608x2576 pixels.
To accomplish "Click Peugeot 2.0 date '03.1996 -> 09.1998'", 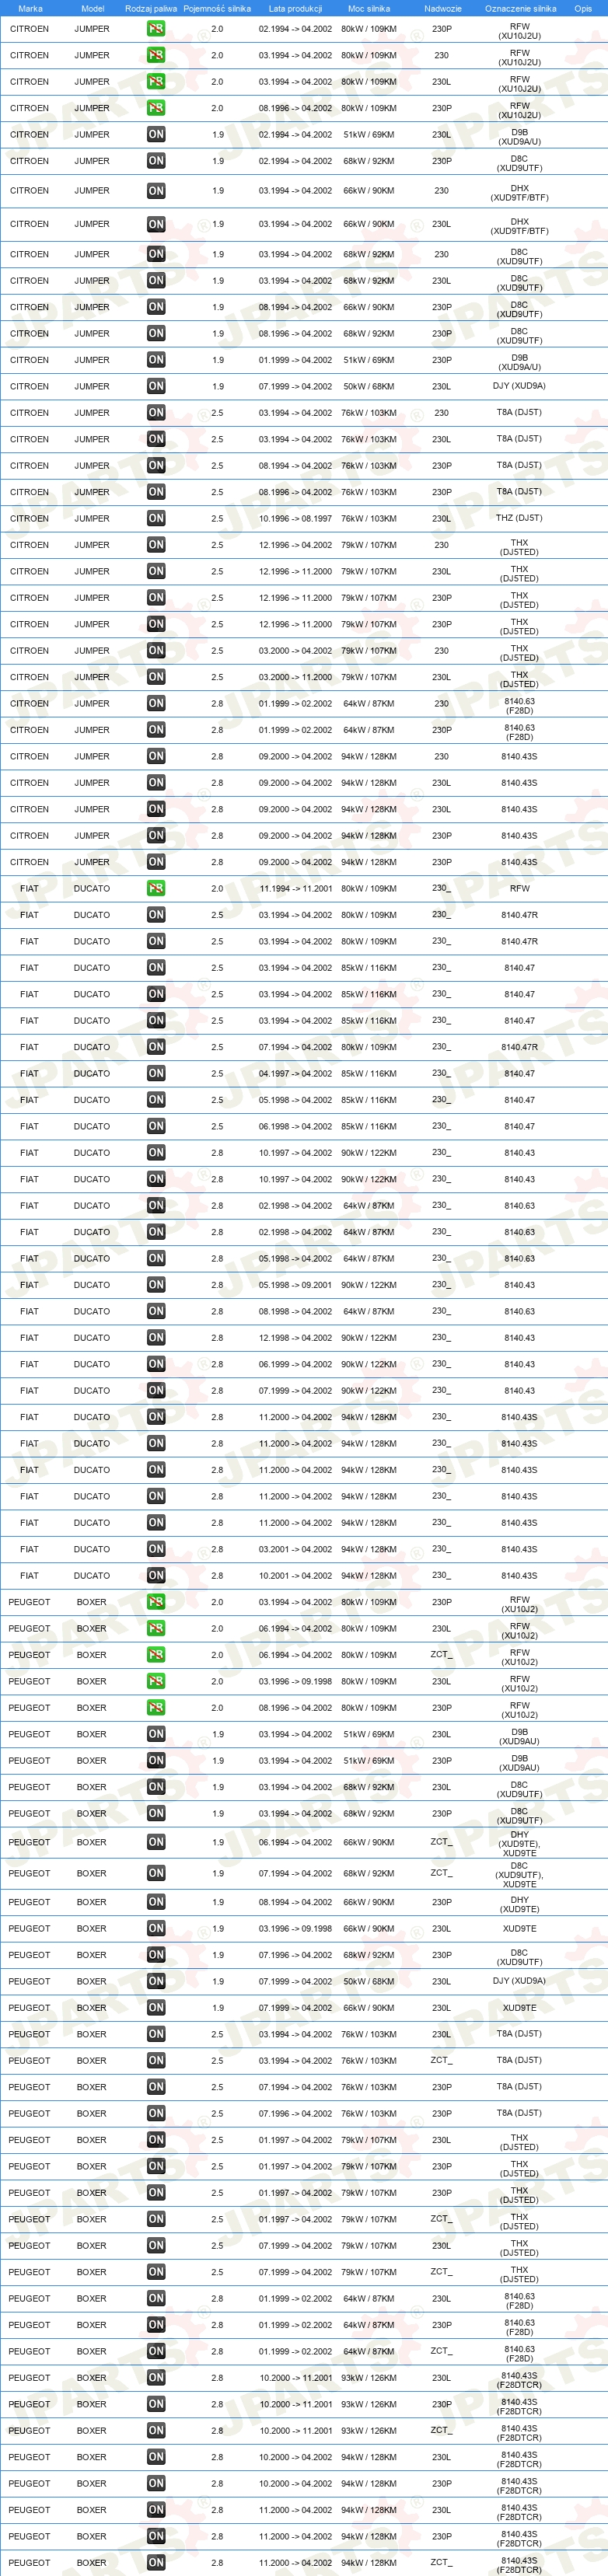I will coord(295,1681).
